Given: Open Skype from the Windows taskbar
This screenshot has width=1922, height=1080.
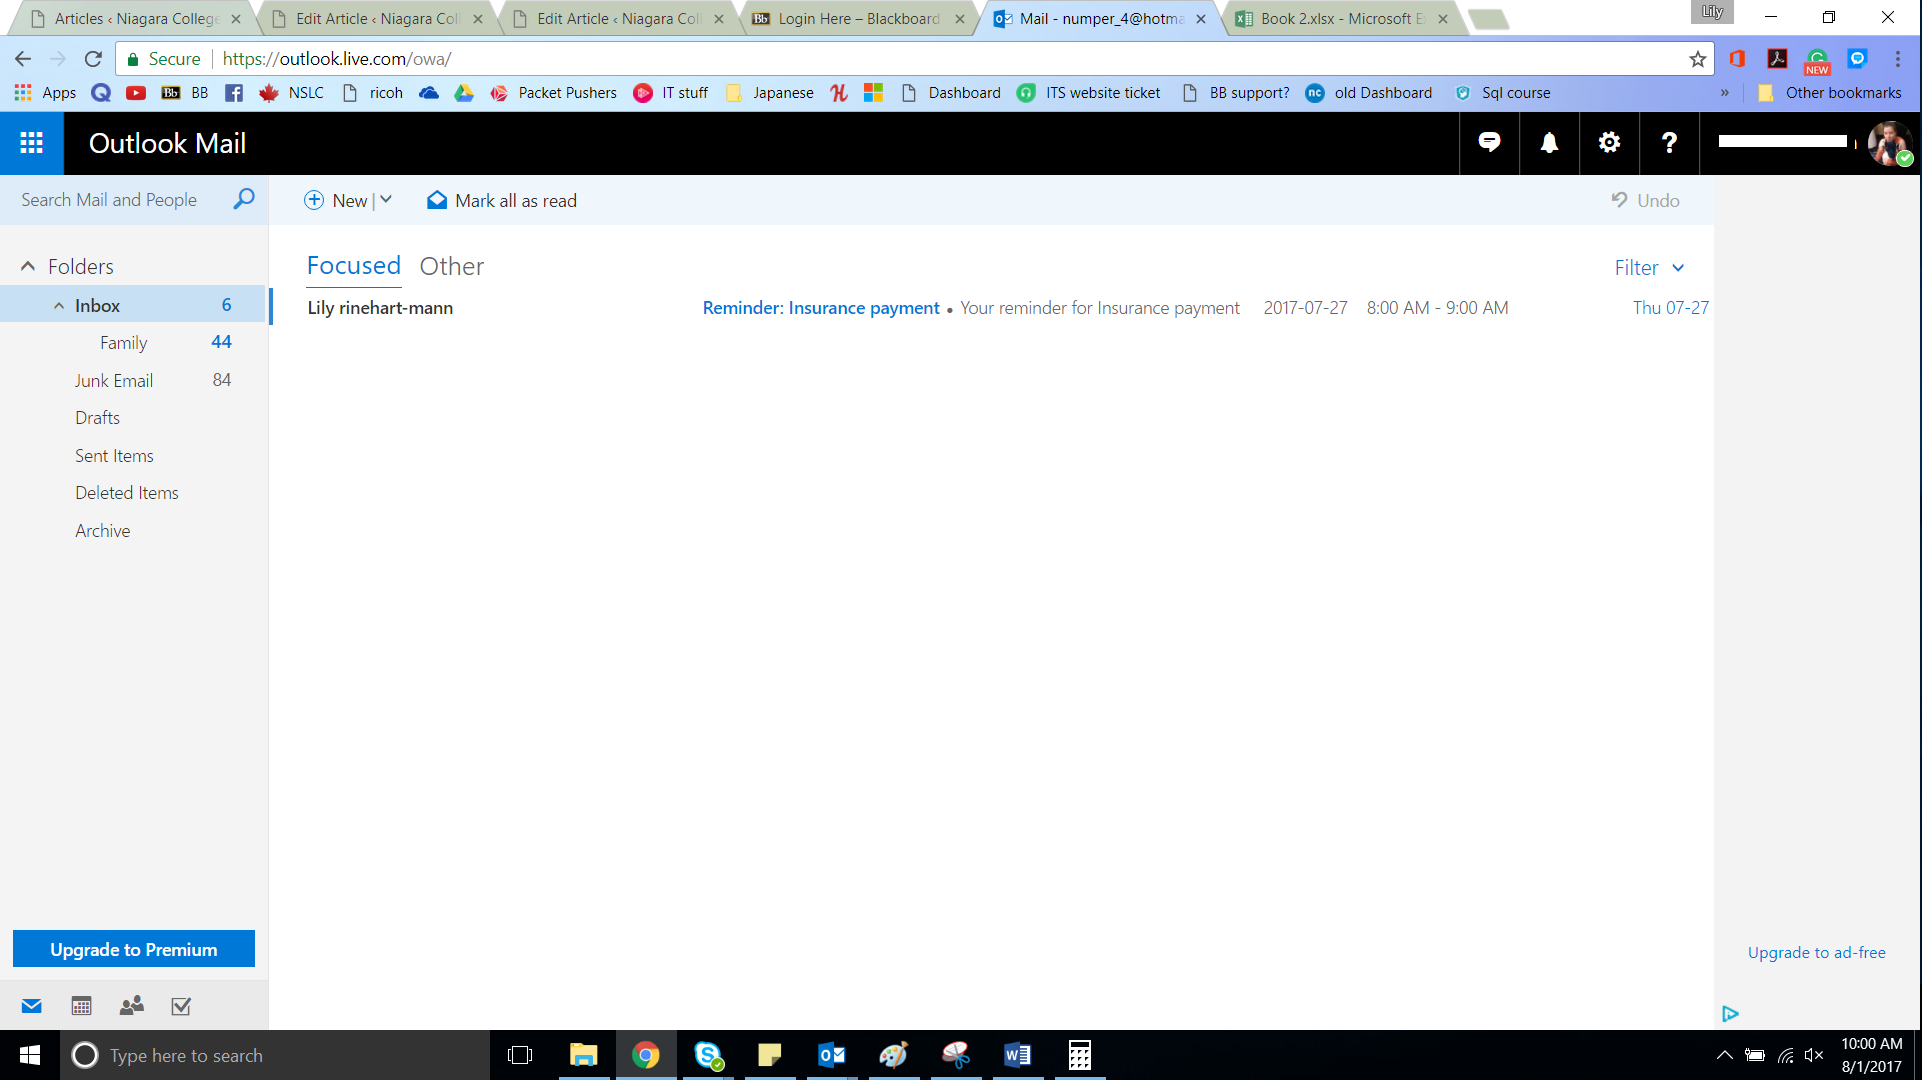Looking at the screenshot, I should coord(708,1055).
